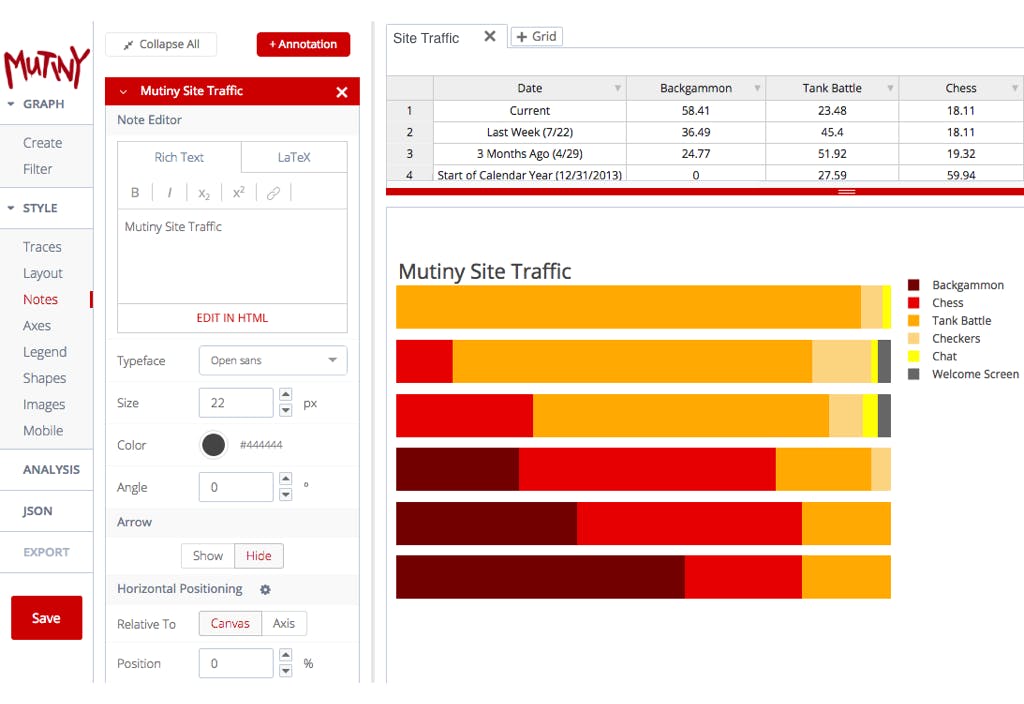Image resolution: width=1024 pixels, height=704 pixels.
Task: Decrease the angle value
Action: pyautogui.click(x=285, y=494)
